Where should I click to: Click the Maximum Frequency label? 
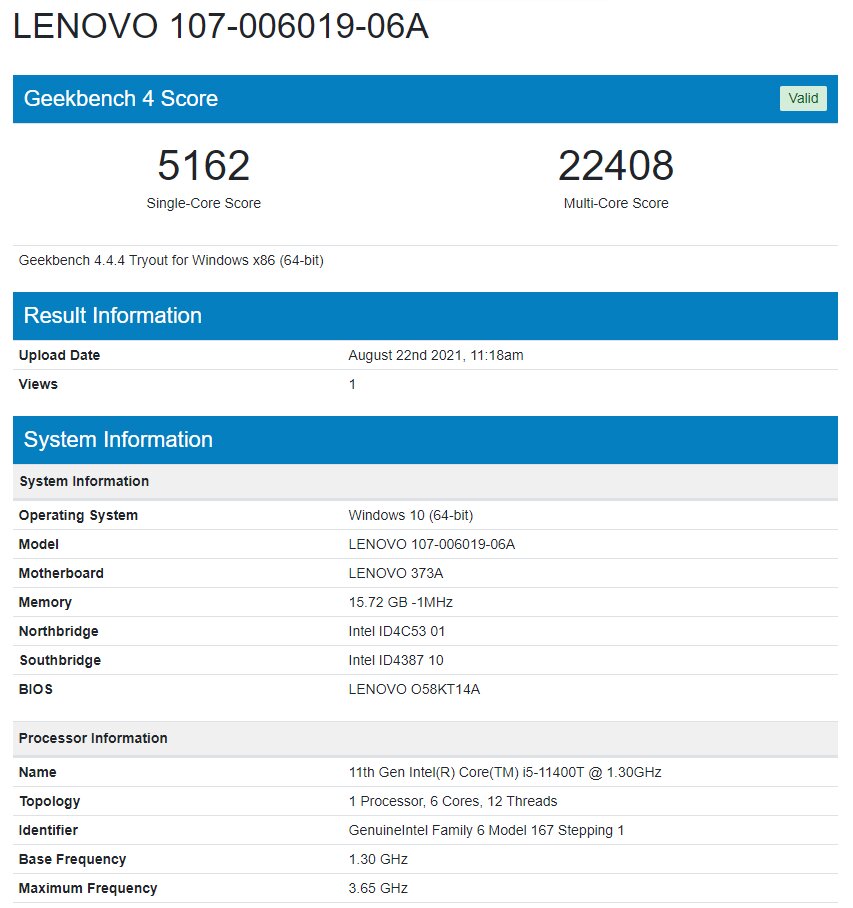[x=88, y=888]
